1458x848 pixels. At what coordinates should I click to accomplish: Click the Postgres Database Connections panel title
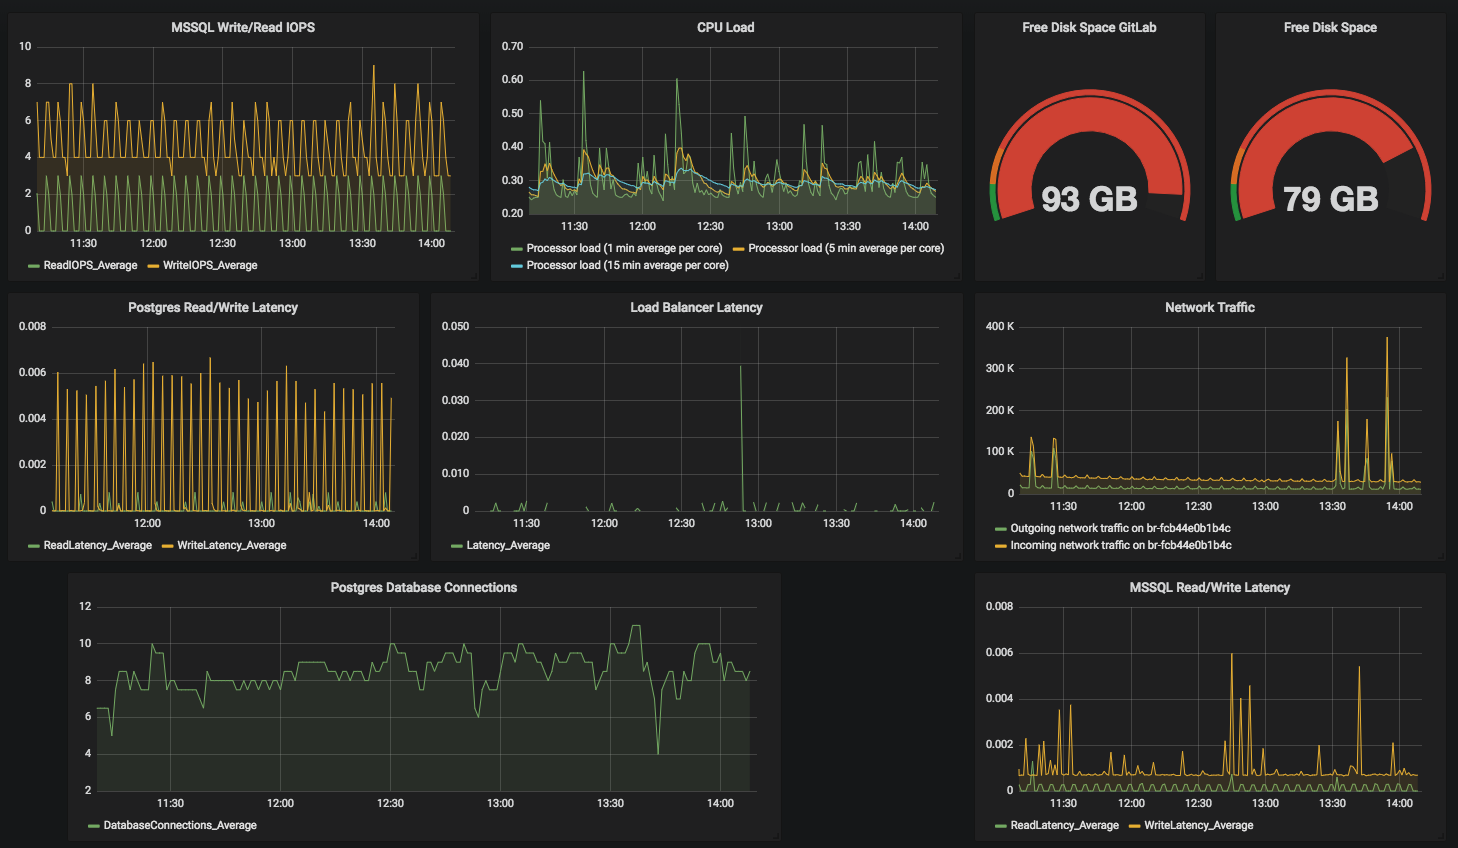click(423, 588)
